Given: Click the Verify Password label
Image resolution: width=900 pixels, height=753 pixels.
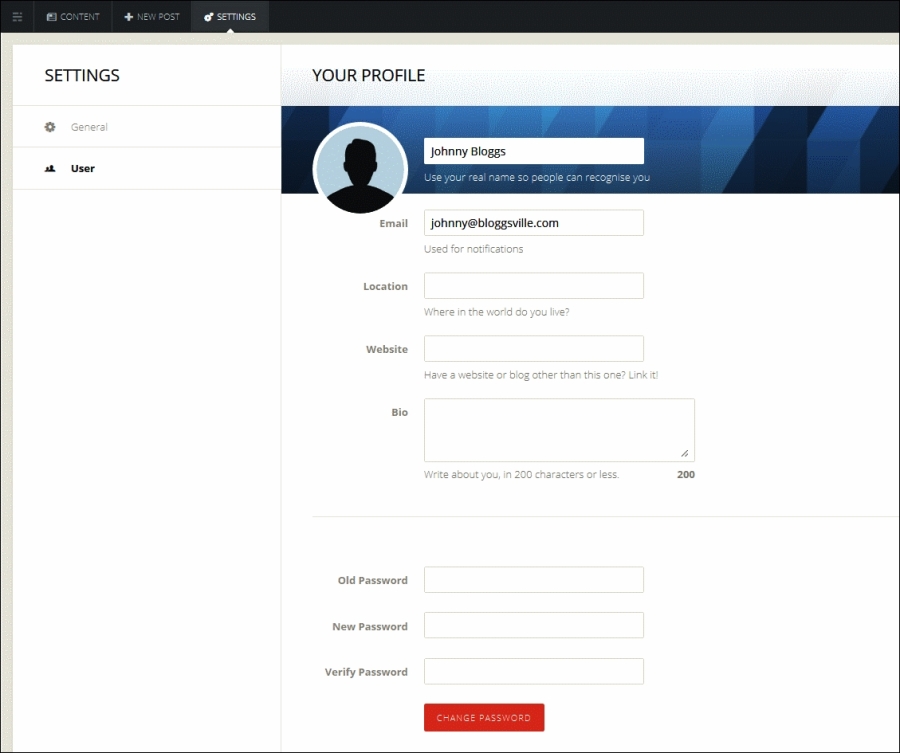Looking at the screenshot, I should pyautogui.click(x=366, y=672).
